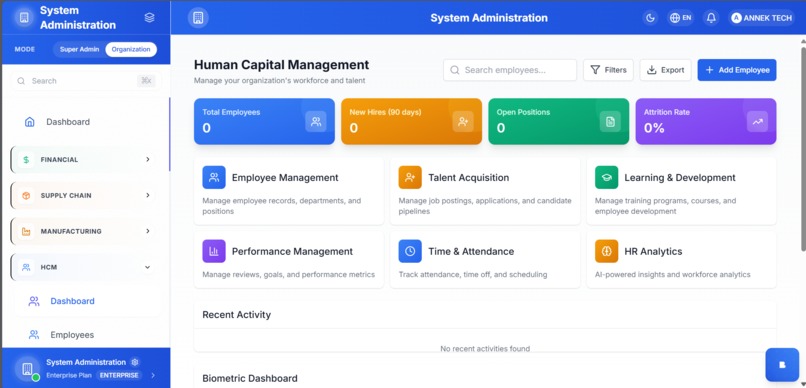Viewport: 806px width, 388px height.
Task: Click the floating blue button at bottom right
Action: pos(782,364)
